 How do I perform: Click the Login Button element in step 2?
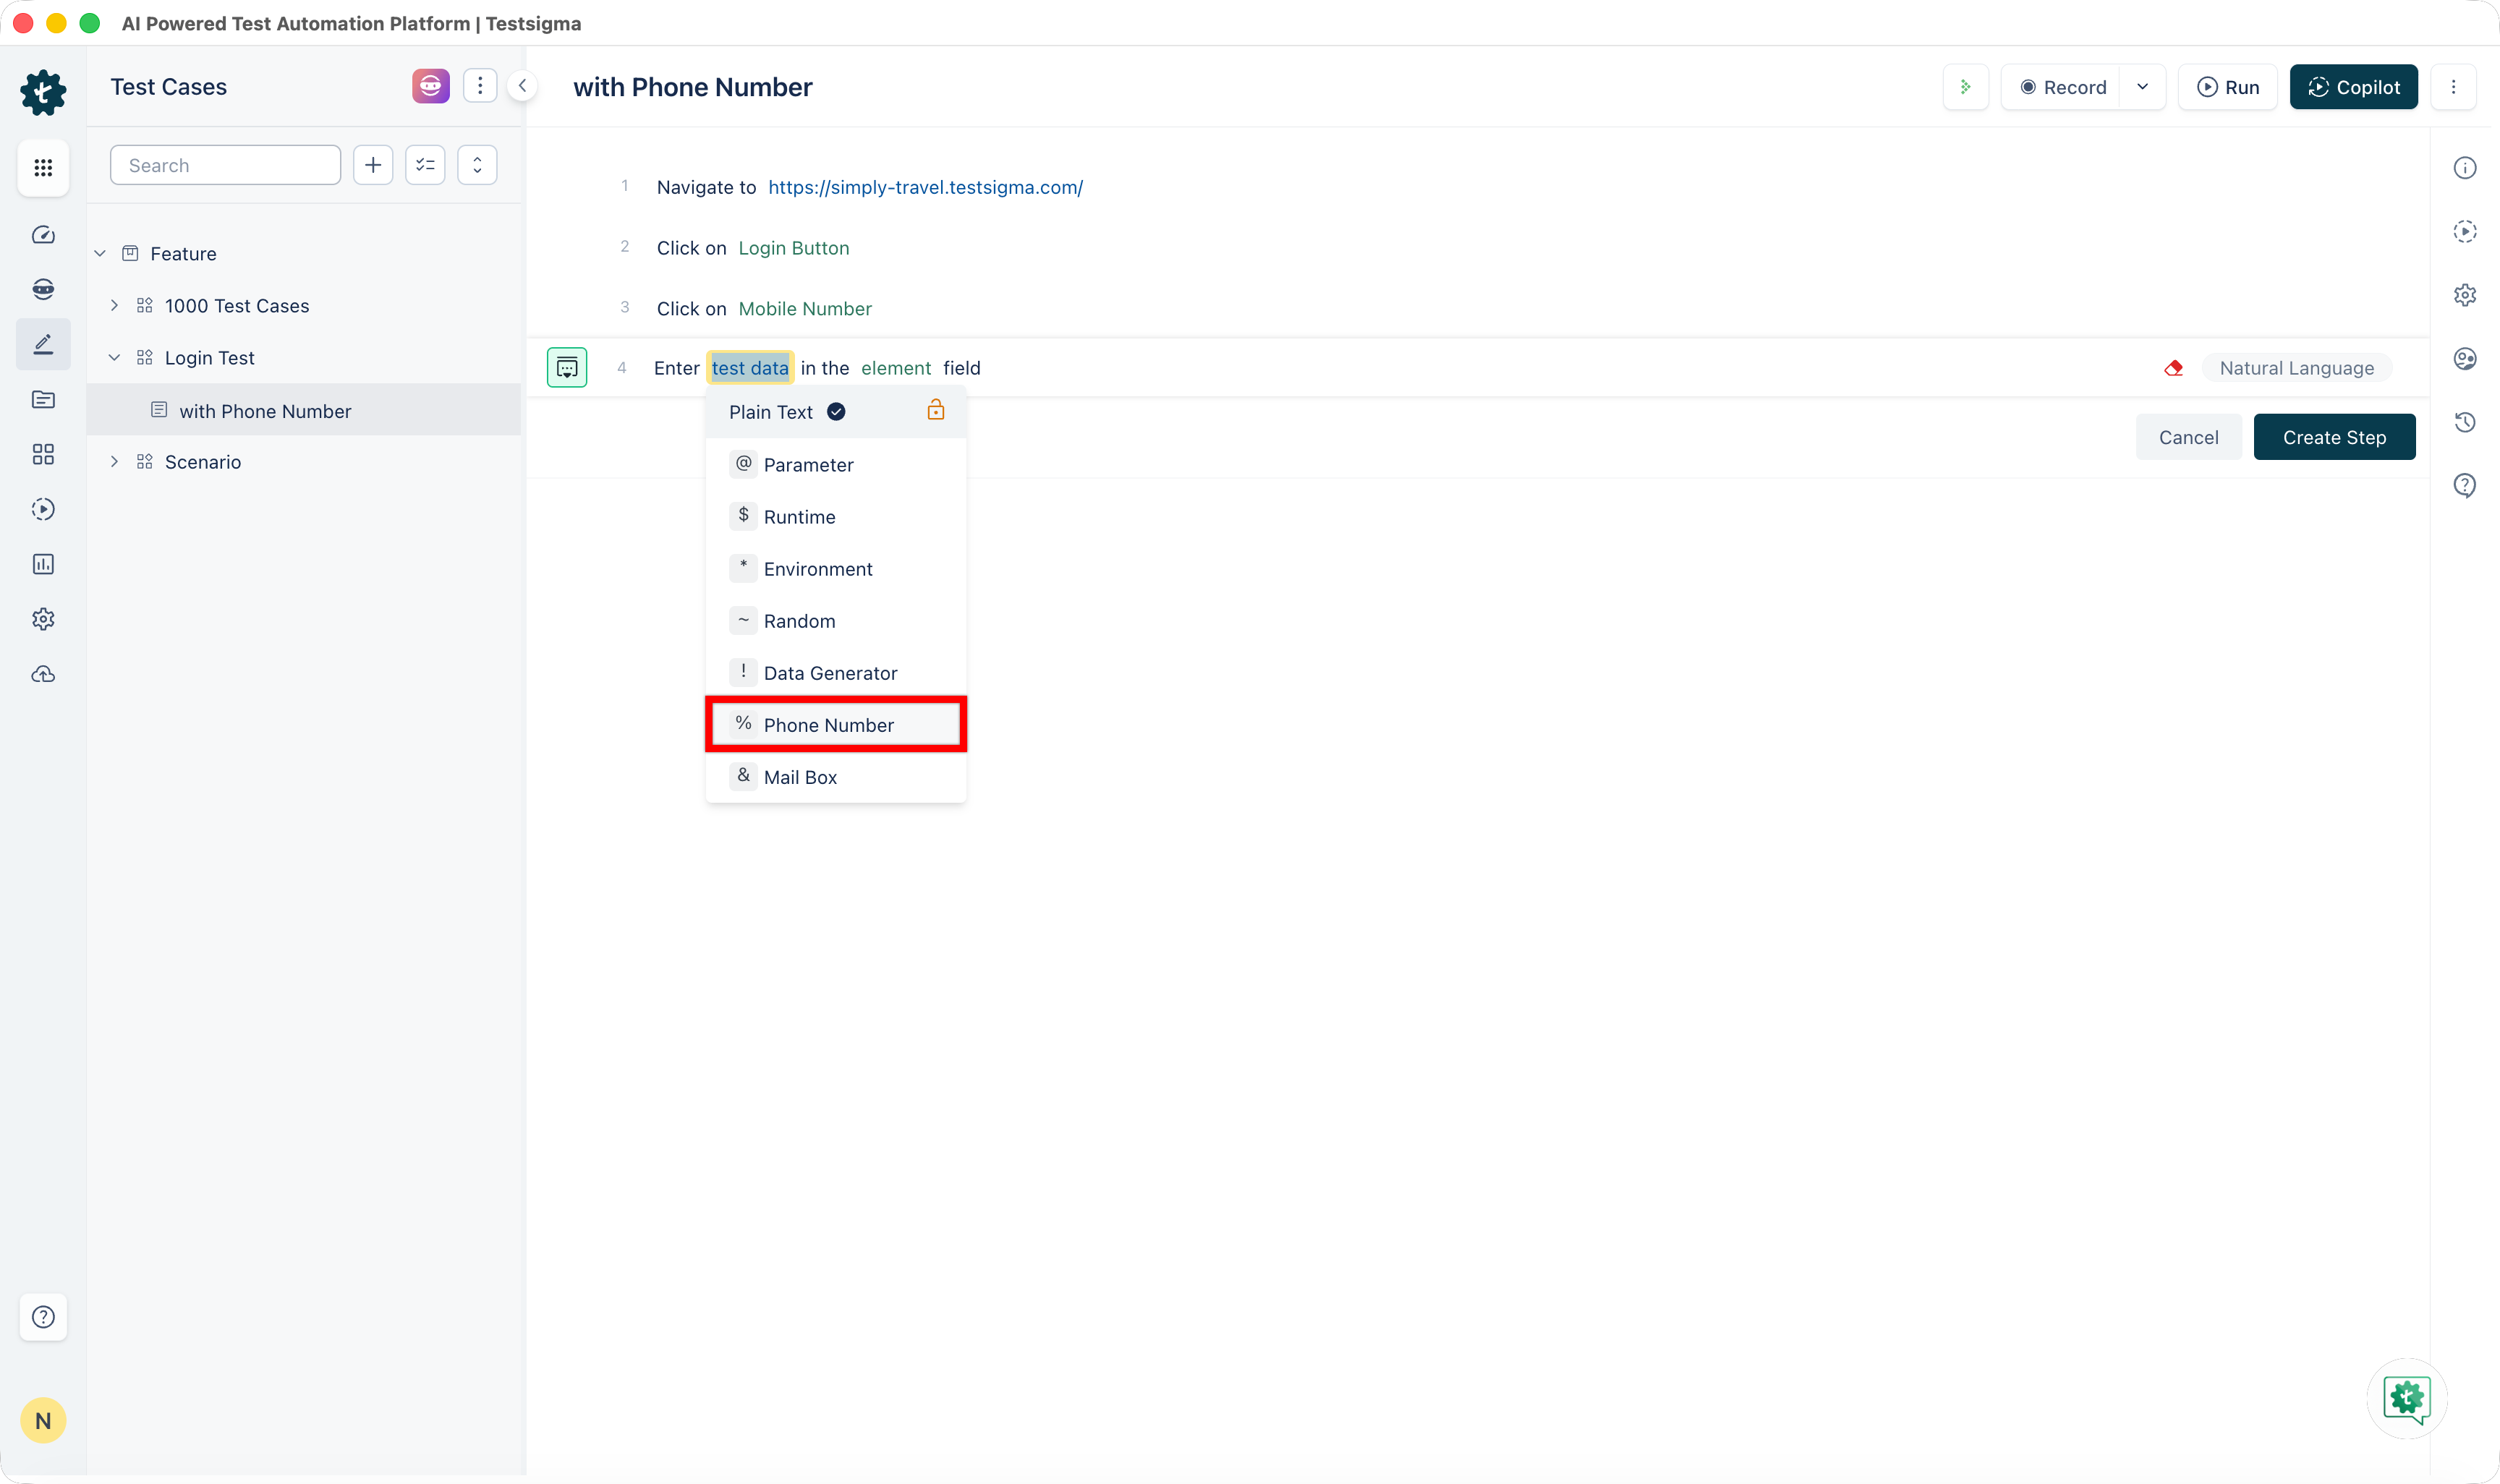[794, 248]
